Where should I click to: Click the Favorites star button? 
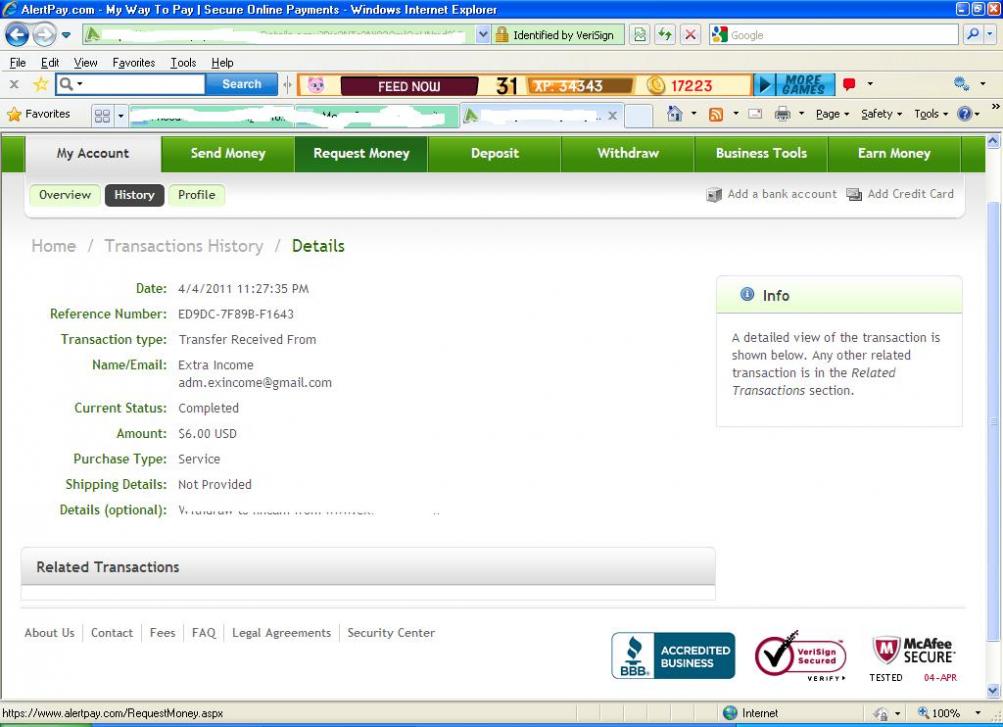tap(38, 114)
